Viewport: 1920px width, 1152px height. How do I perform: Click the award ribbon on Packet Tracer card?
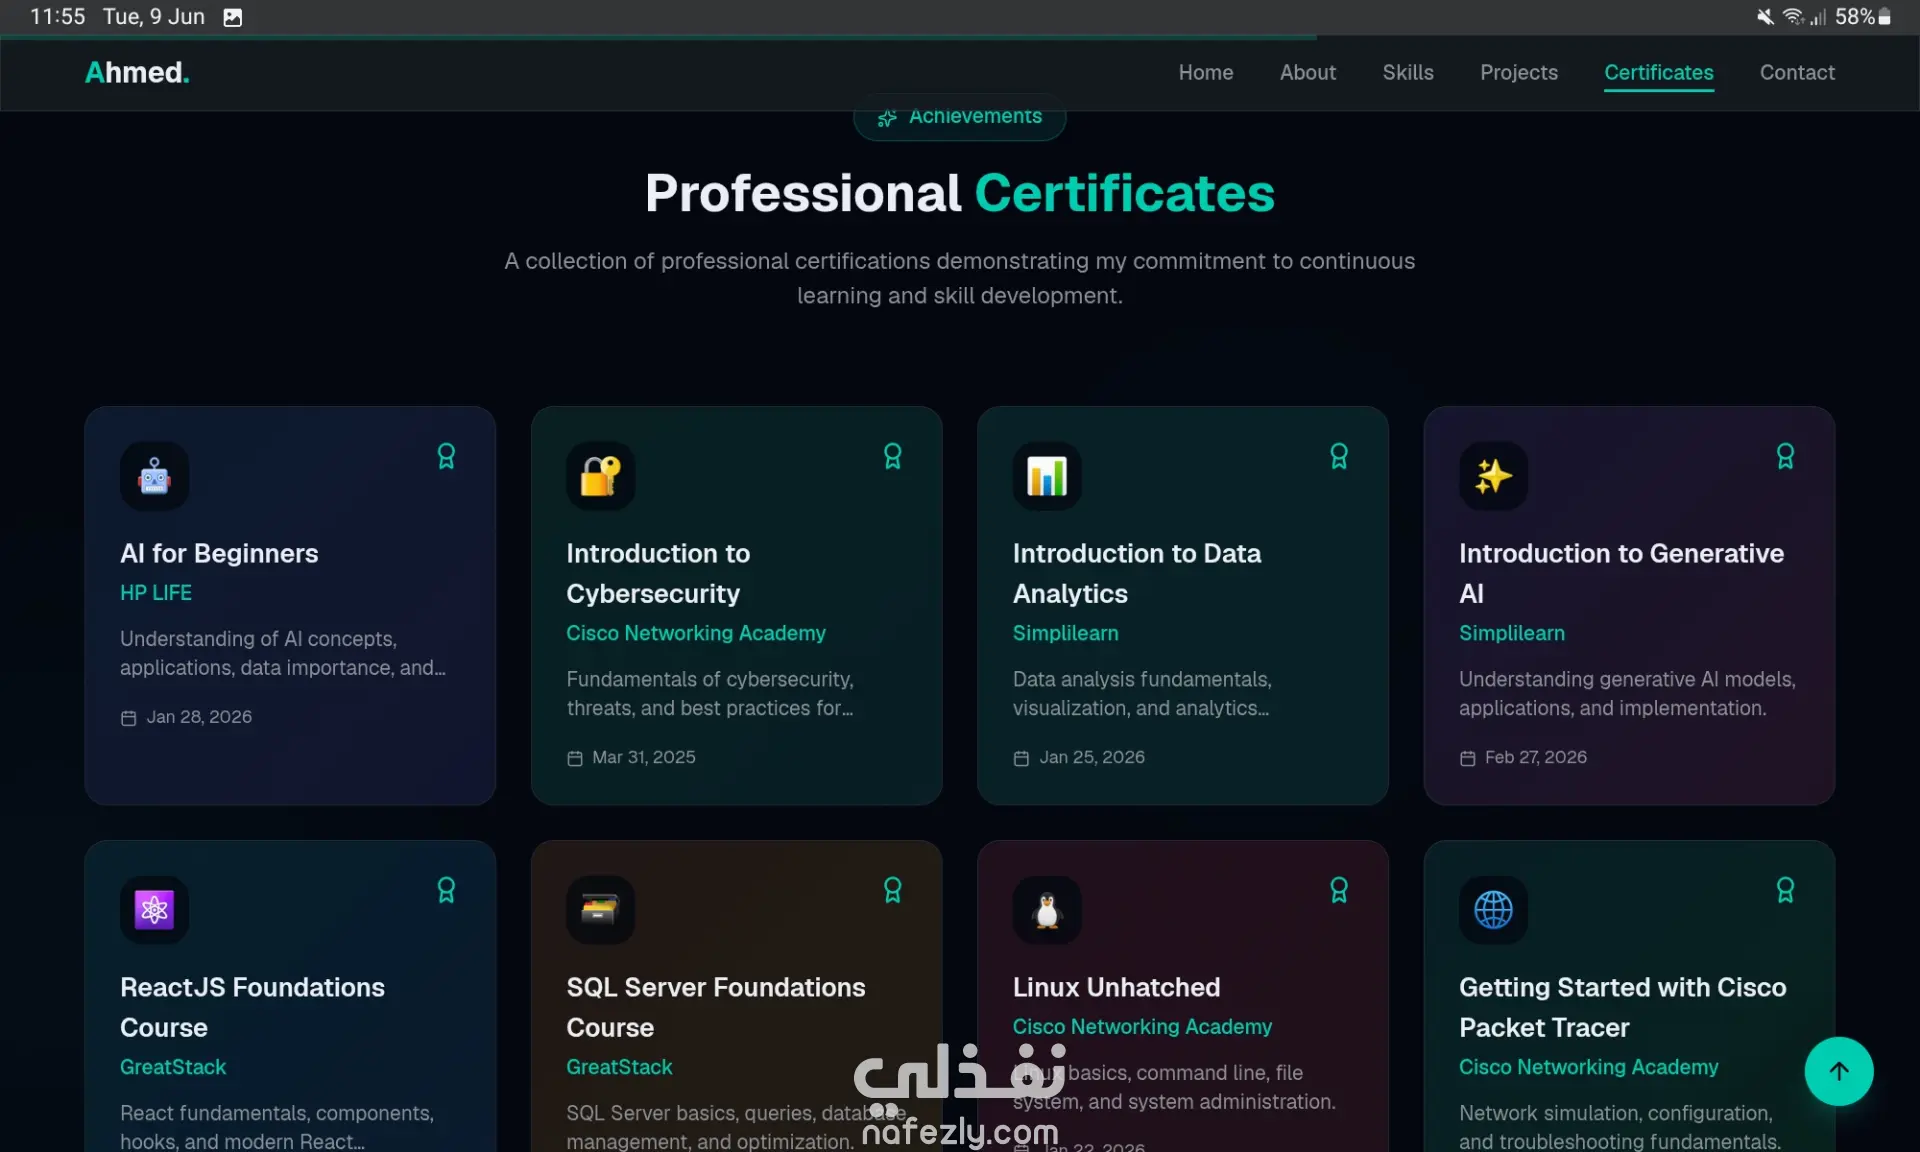click(1785, 890)
